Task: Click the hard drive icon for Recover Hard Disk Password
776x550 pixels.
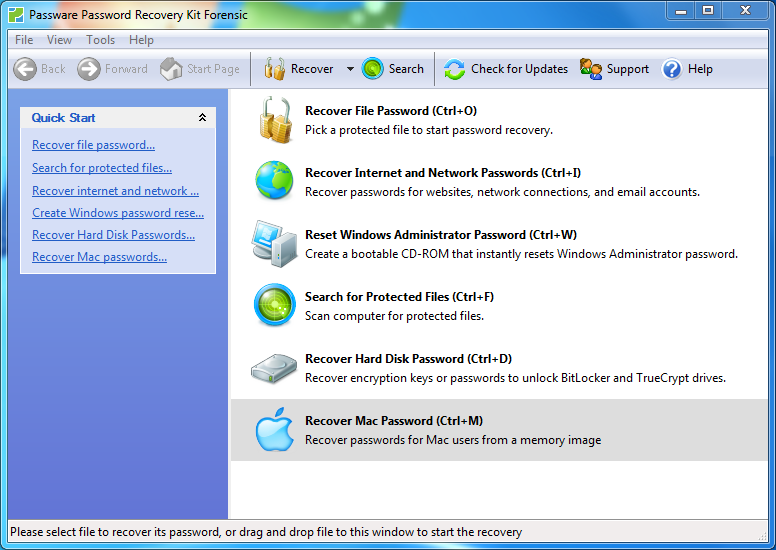Action: click(x=274, y=368)
